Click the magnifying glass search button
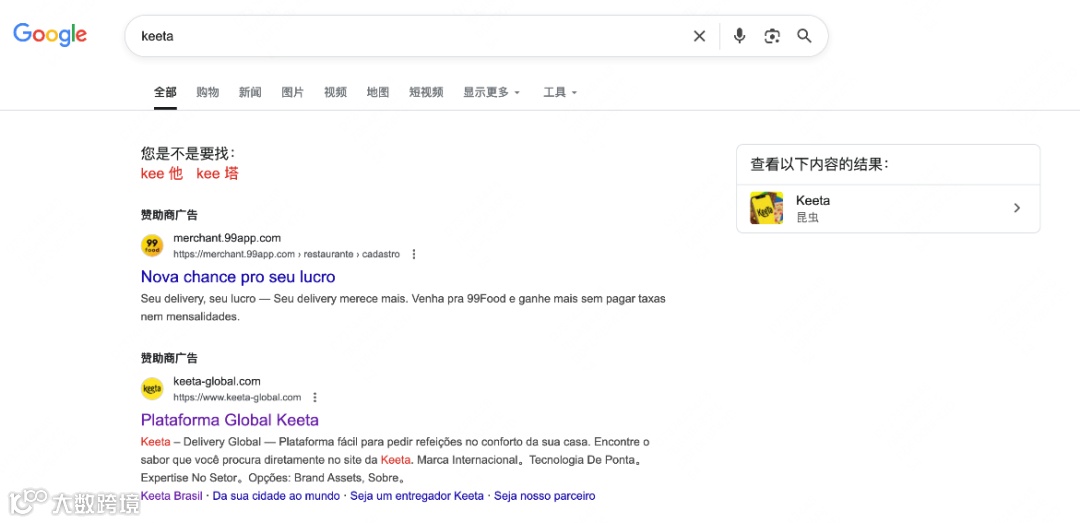Image resolution: width=1080 pixels, height=523 pixels. tap(804, 36)
